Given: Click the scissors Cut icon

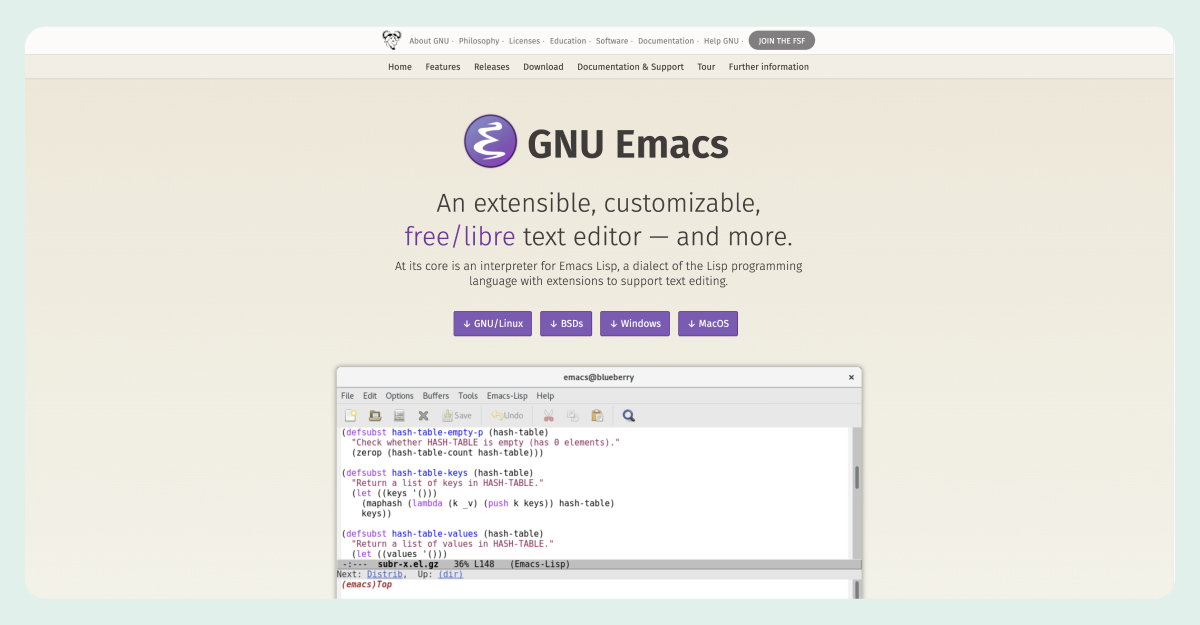Looking at the screenshot, I should (548, 416).
